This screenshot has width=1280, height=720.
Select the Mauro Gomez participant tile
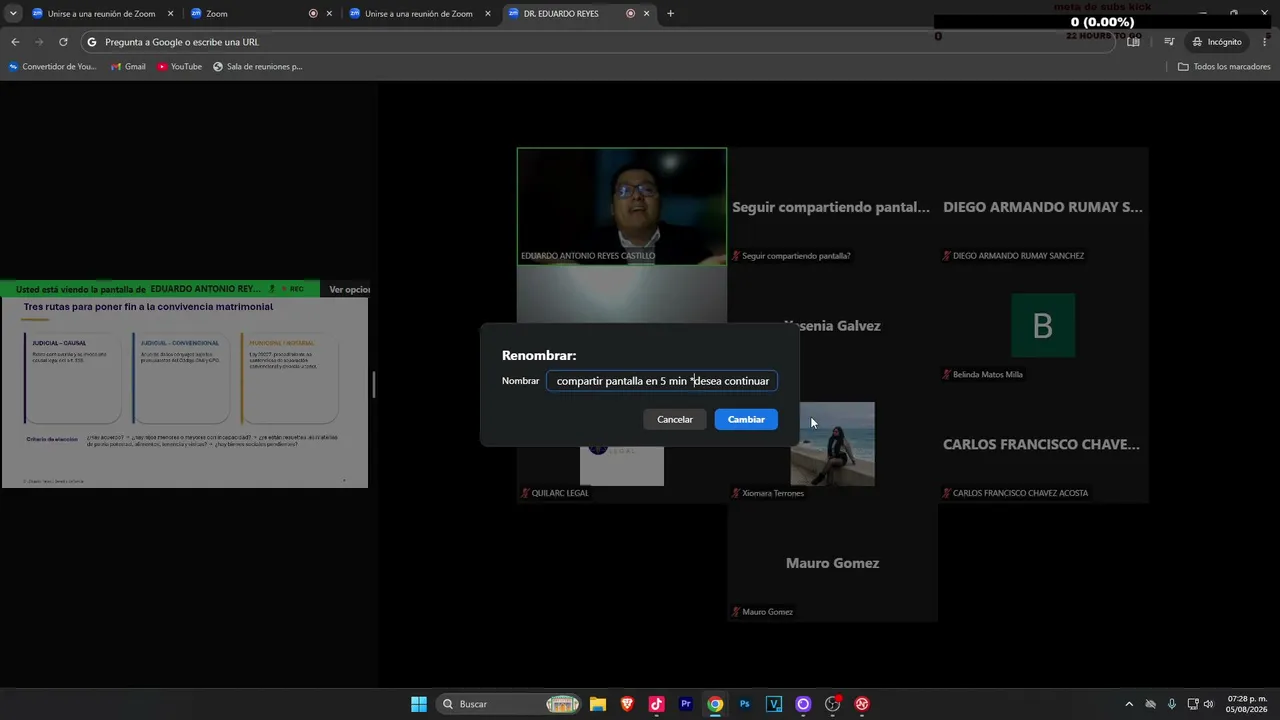pyautogui.click(x=832, y=563)
